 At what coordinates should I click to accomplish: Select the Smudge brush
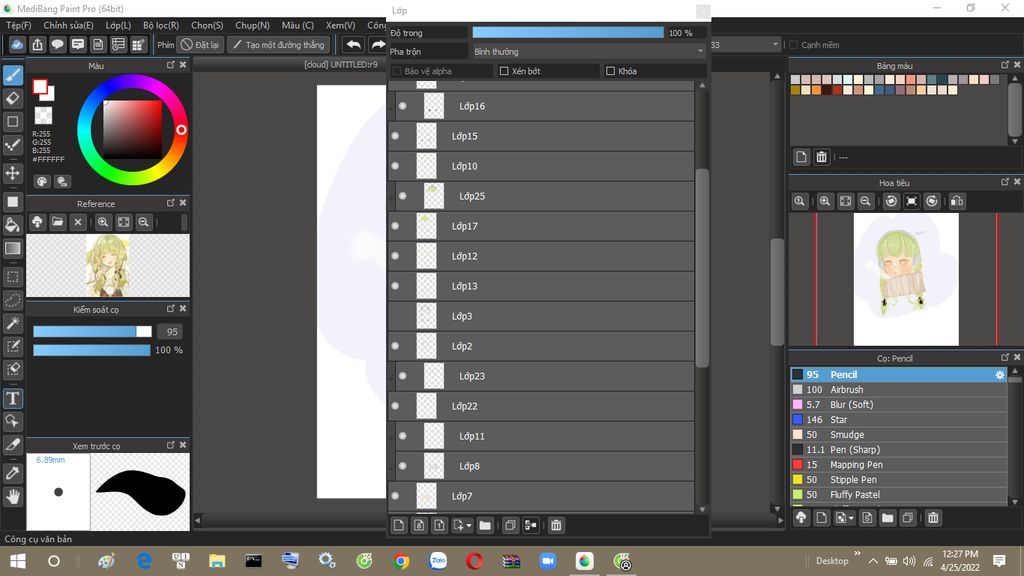point(899,435)
